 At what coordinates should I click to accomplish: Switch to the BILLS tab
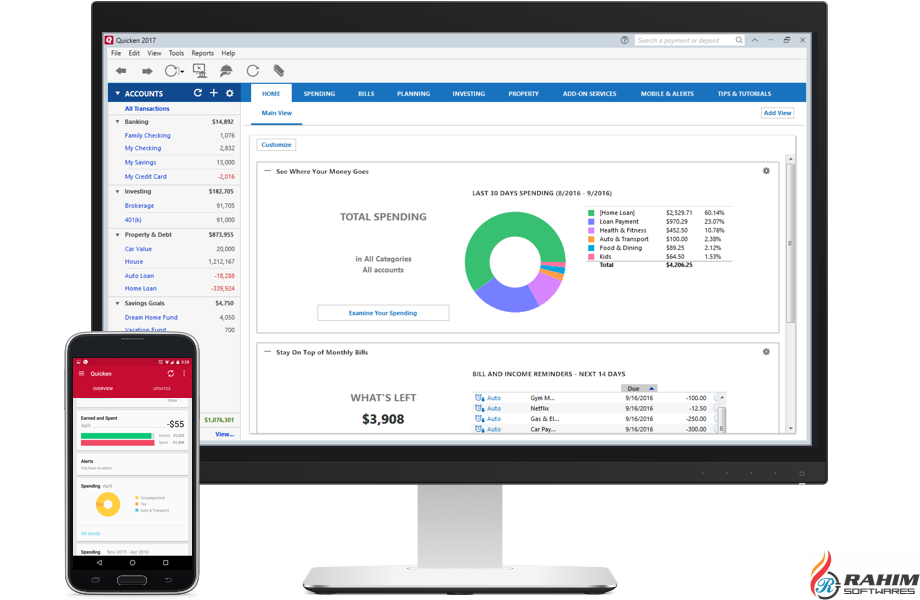tap(366, 94)
